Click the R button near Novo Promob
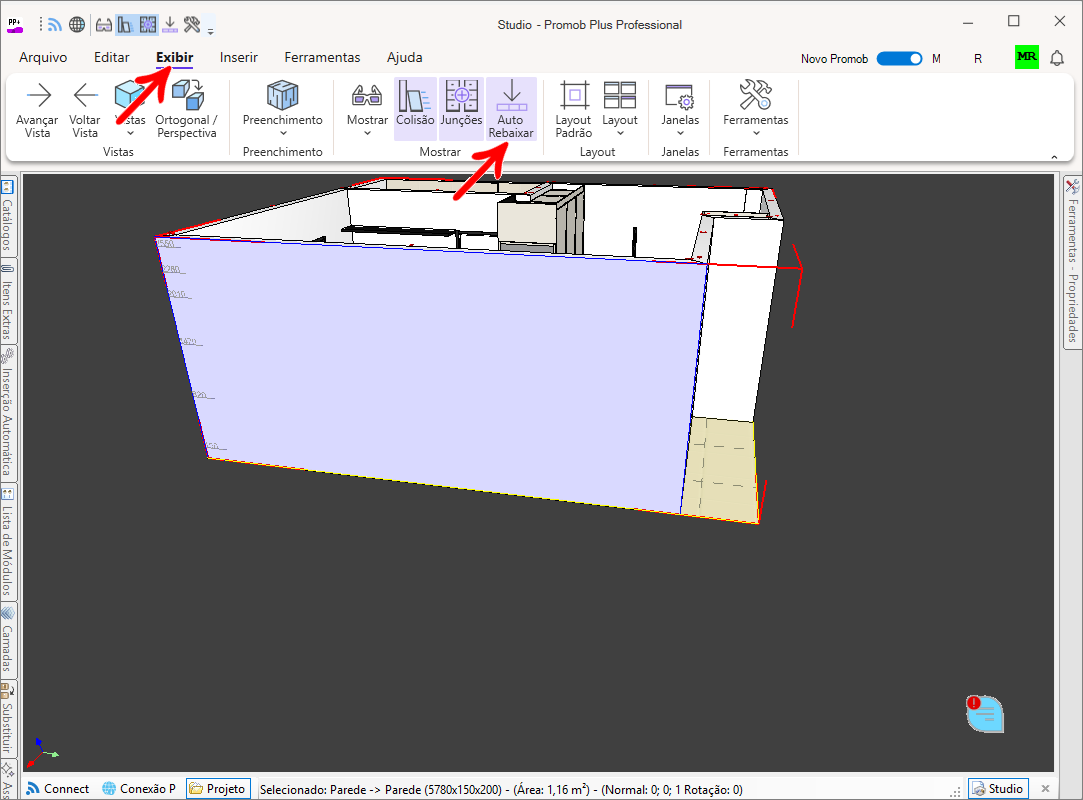 point(977,59)
